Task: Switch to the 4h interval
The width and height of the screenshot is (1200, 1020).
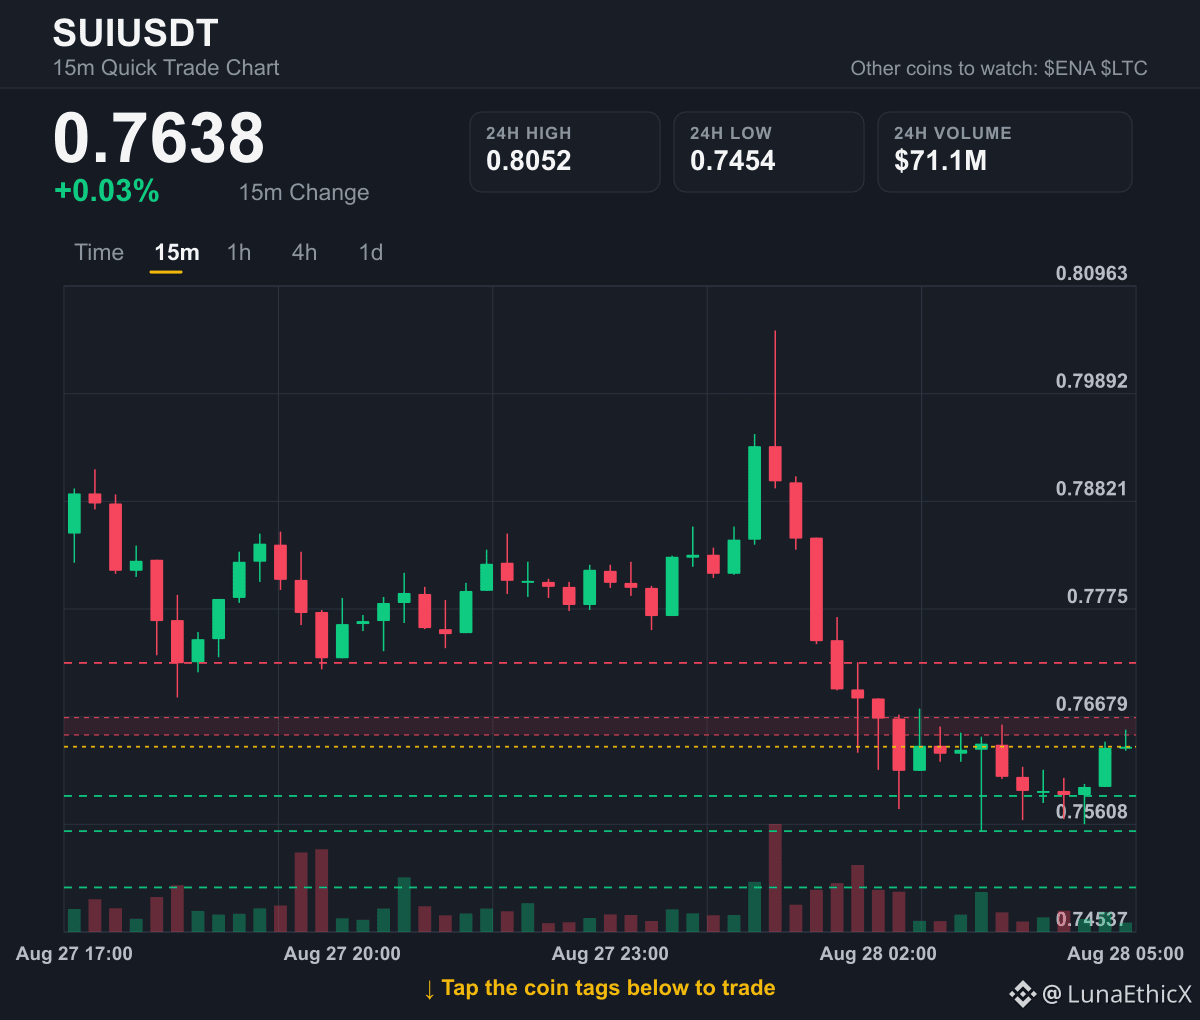Action: 304,252
